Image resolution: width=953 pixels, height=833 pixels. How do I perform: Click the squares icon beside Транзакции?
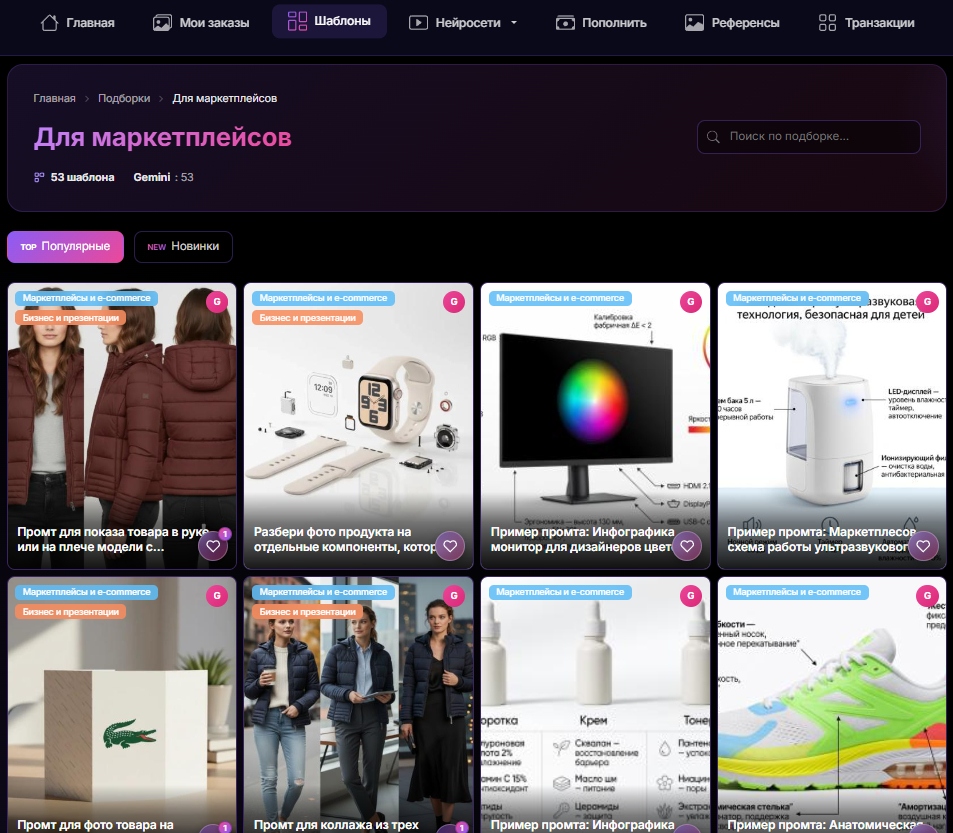(827, 23)
